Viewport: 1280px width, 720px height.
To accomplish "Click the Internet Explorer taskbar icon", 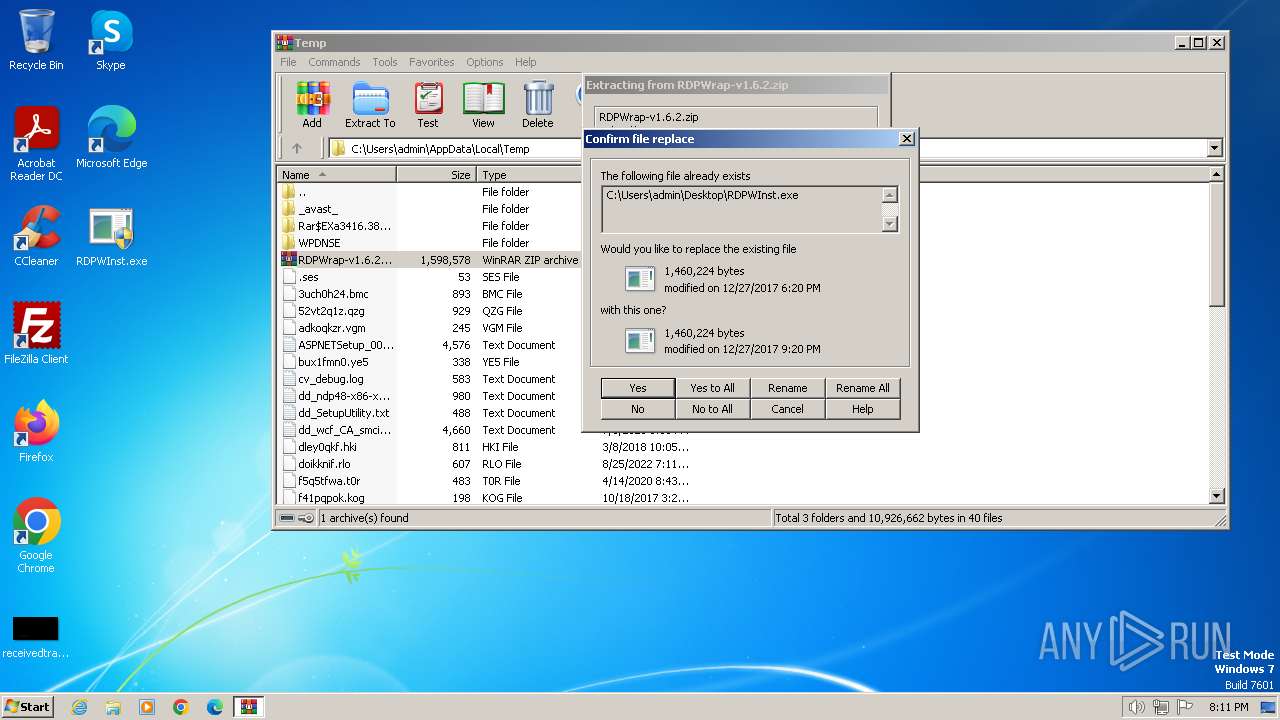I will click(79, 707).
